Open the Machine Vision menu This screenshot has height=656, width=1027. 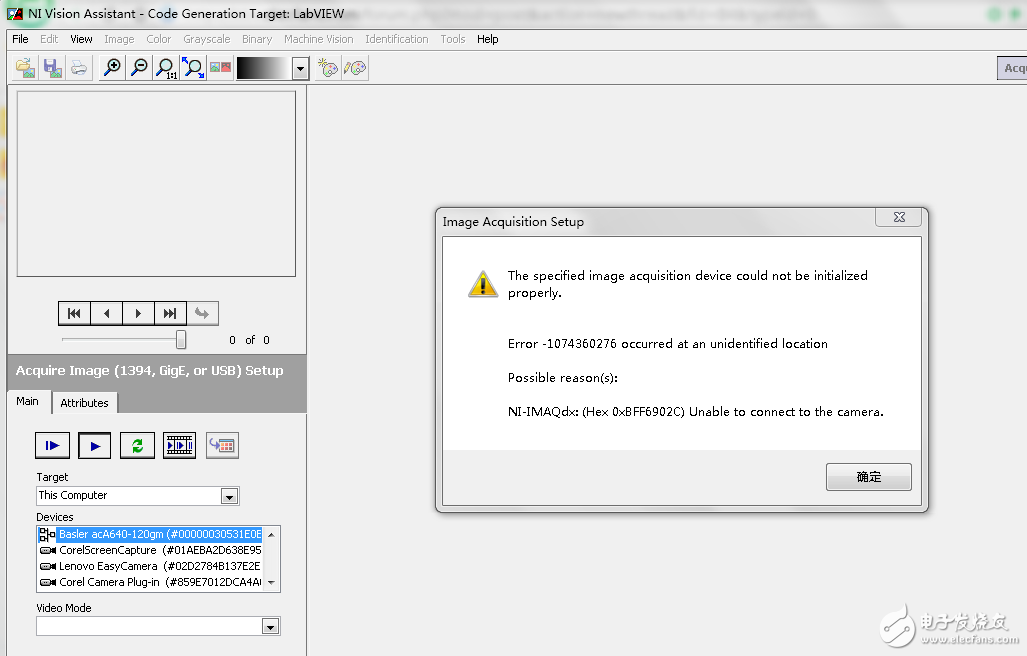pyautogui.click(x=318, y=39)
